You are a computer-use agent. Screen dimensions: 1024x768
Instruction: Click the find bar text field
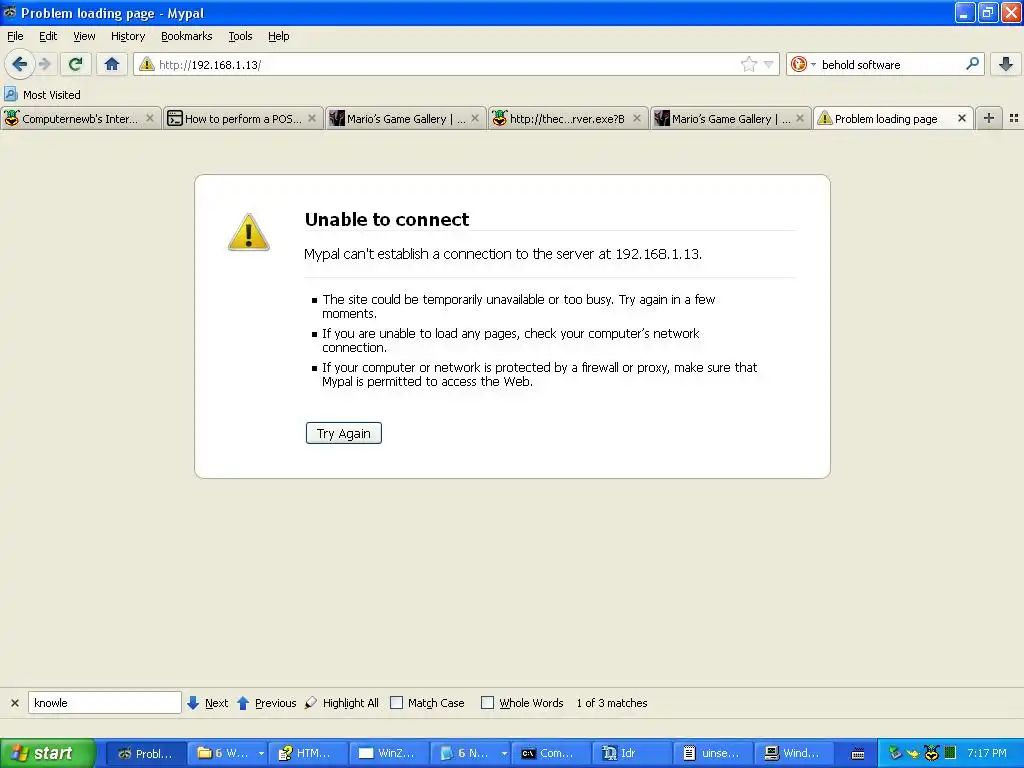(104, 703)
